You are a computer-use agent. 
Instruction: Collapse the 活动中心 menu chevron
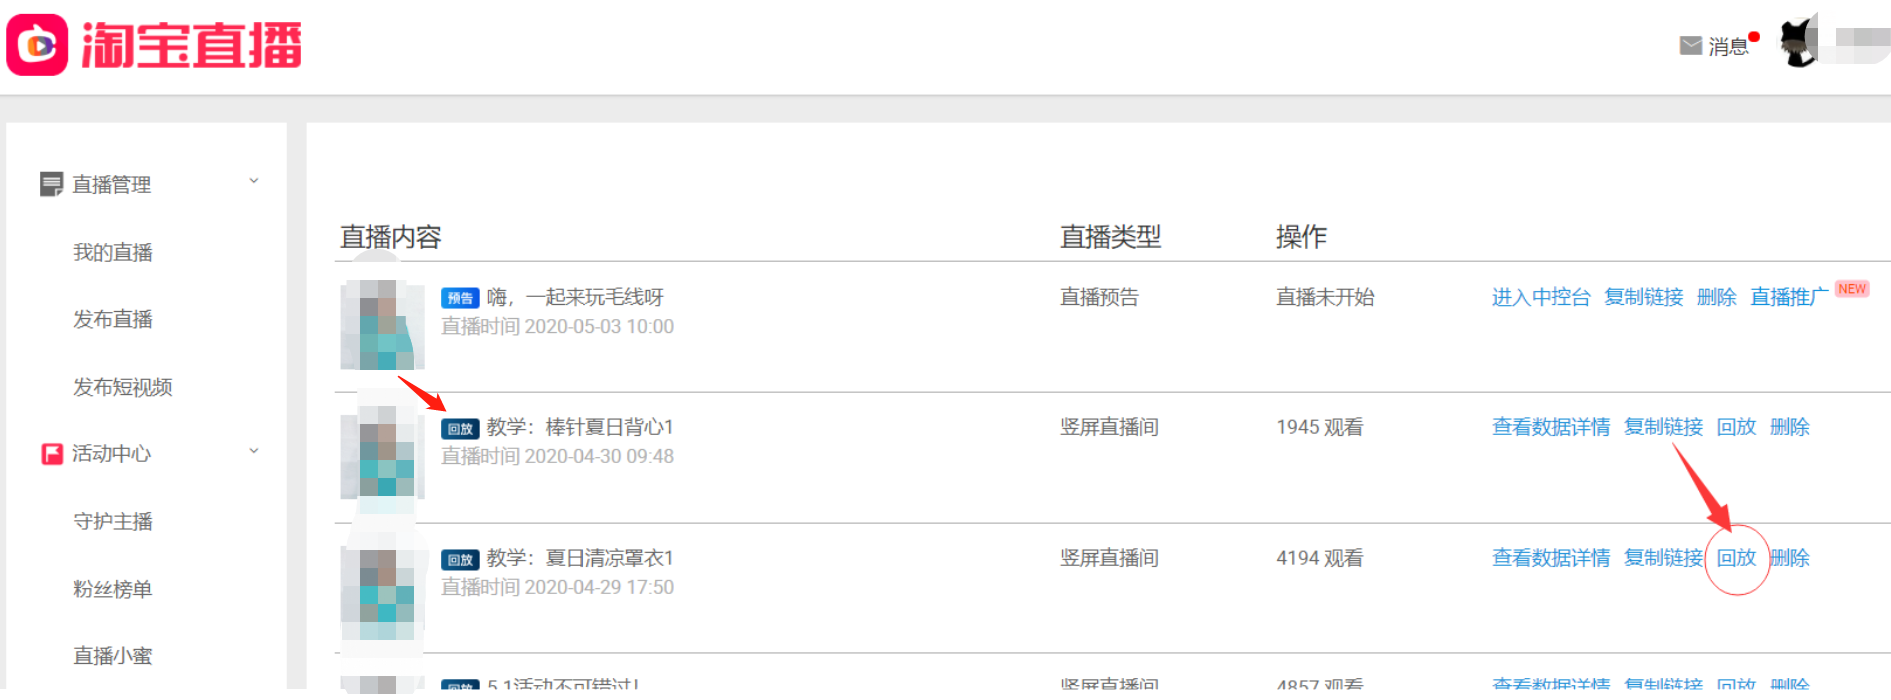click(x=254, y=451)
